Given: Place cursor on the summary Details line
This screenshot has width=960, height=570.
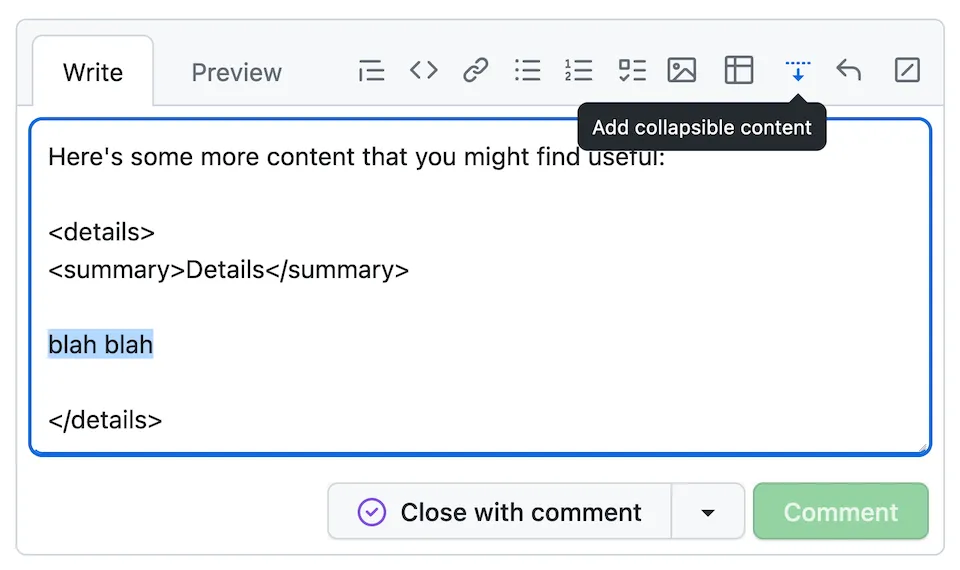Looking at the screenshot, I should (x=228, y=270).
